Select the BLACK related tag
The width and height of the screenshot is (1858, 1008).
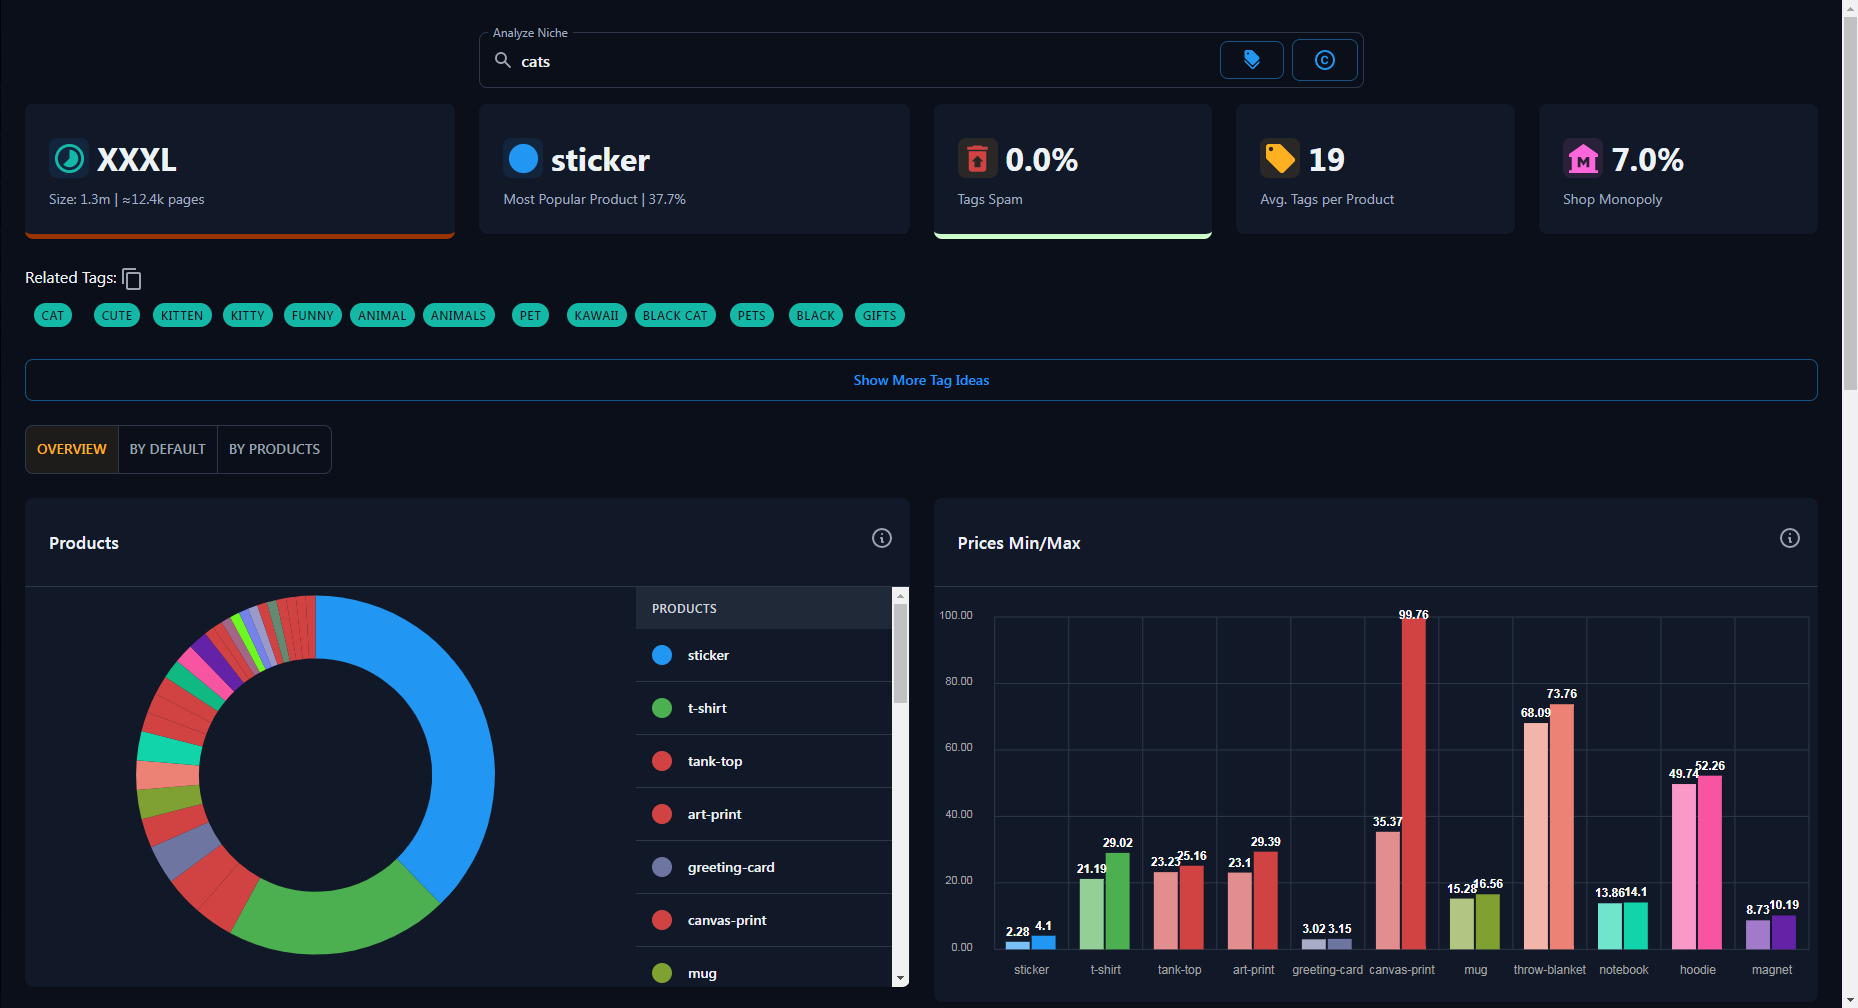click(816, 316)
